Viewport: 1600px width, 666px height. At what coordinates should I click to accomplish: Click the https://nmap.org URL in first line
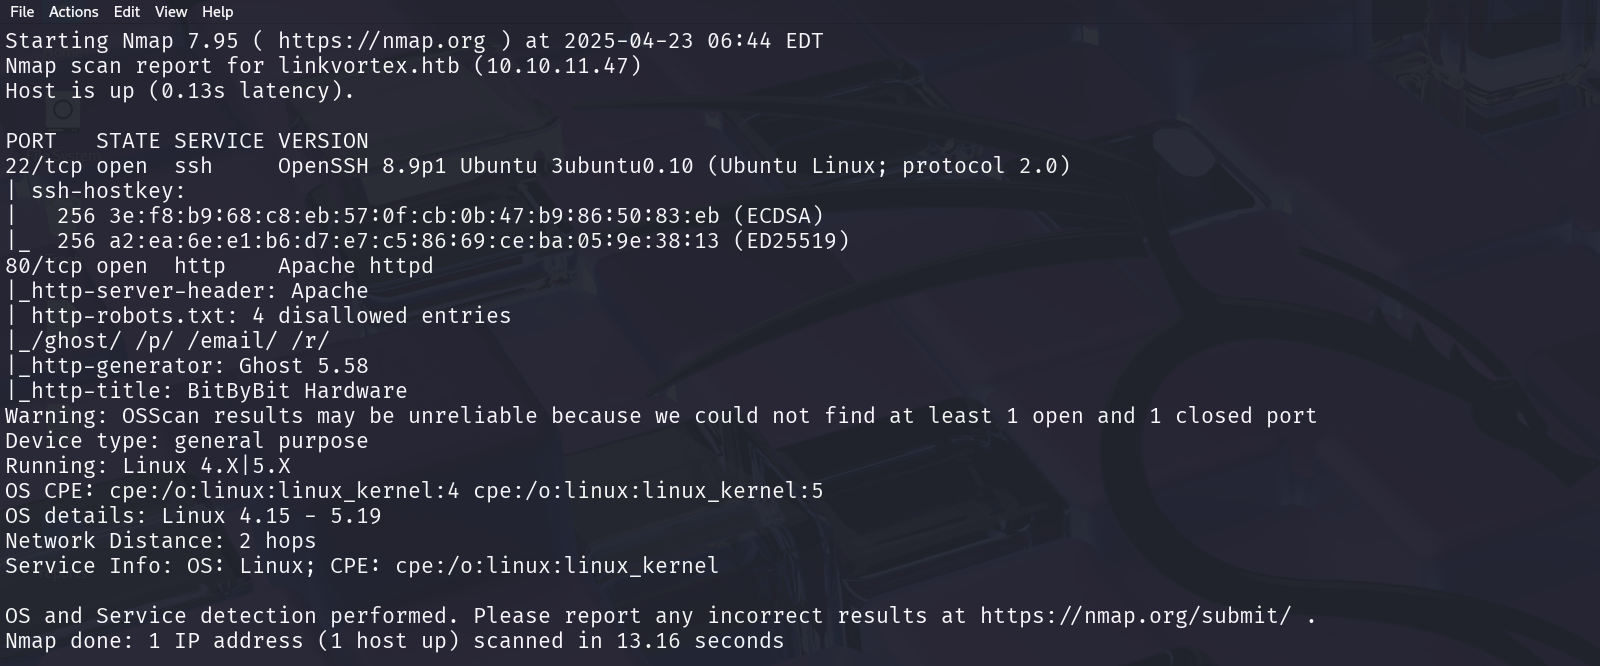[382, 41]
